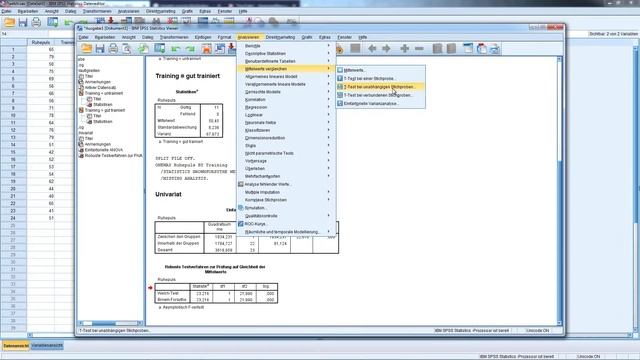Open Direktmarketing menu in Viewer
The width and height of the screenshot is (640, 360).
point(280,37)
